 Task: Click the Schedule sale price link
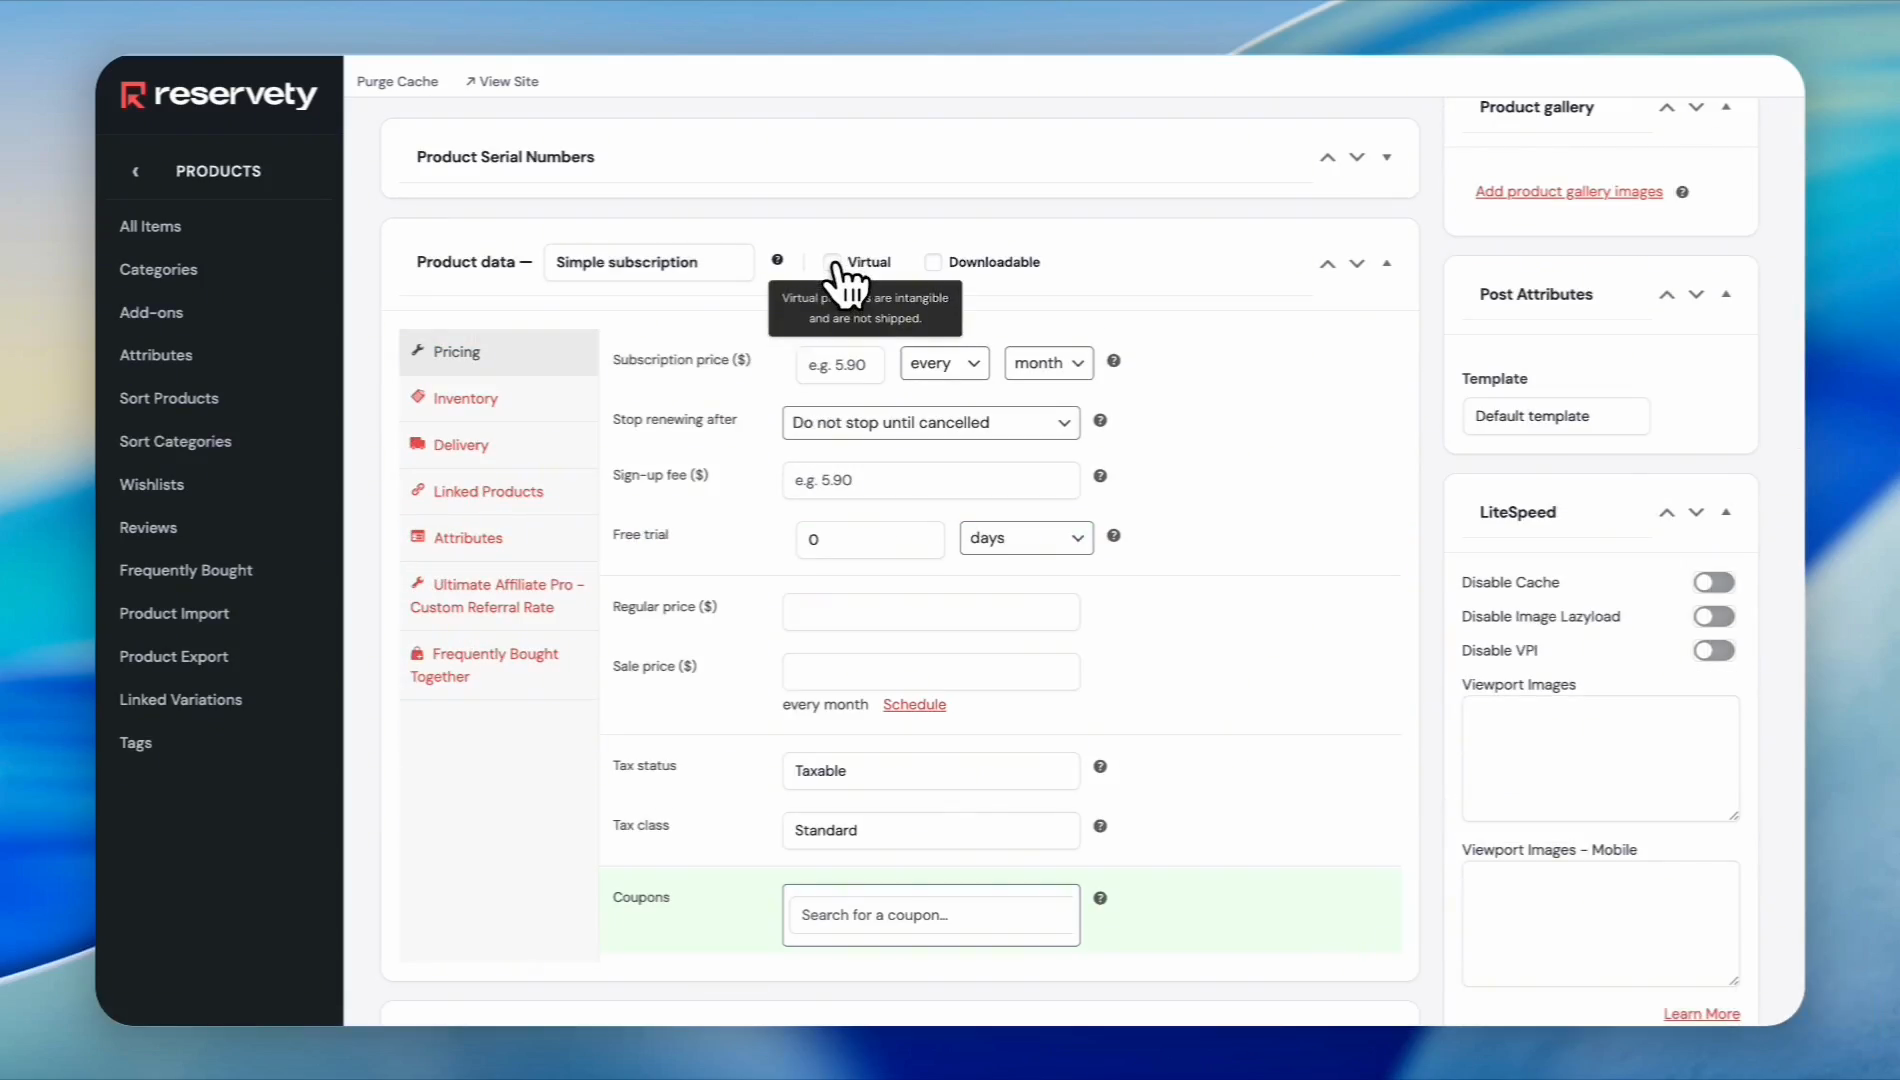pos(914,704)
